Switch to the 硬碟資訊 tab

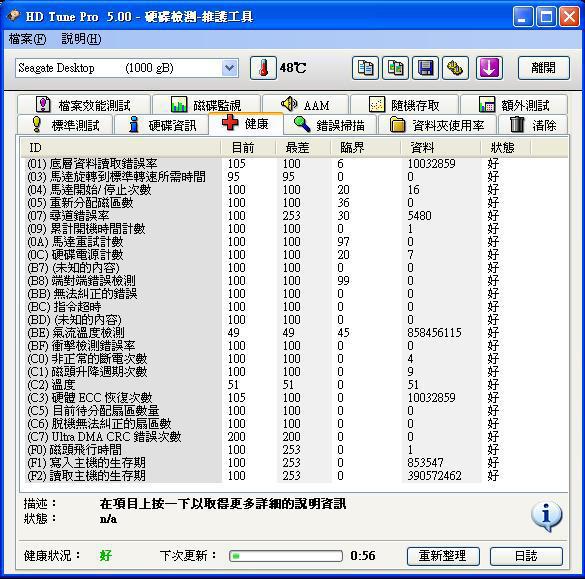coord(161,125)
